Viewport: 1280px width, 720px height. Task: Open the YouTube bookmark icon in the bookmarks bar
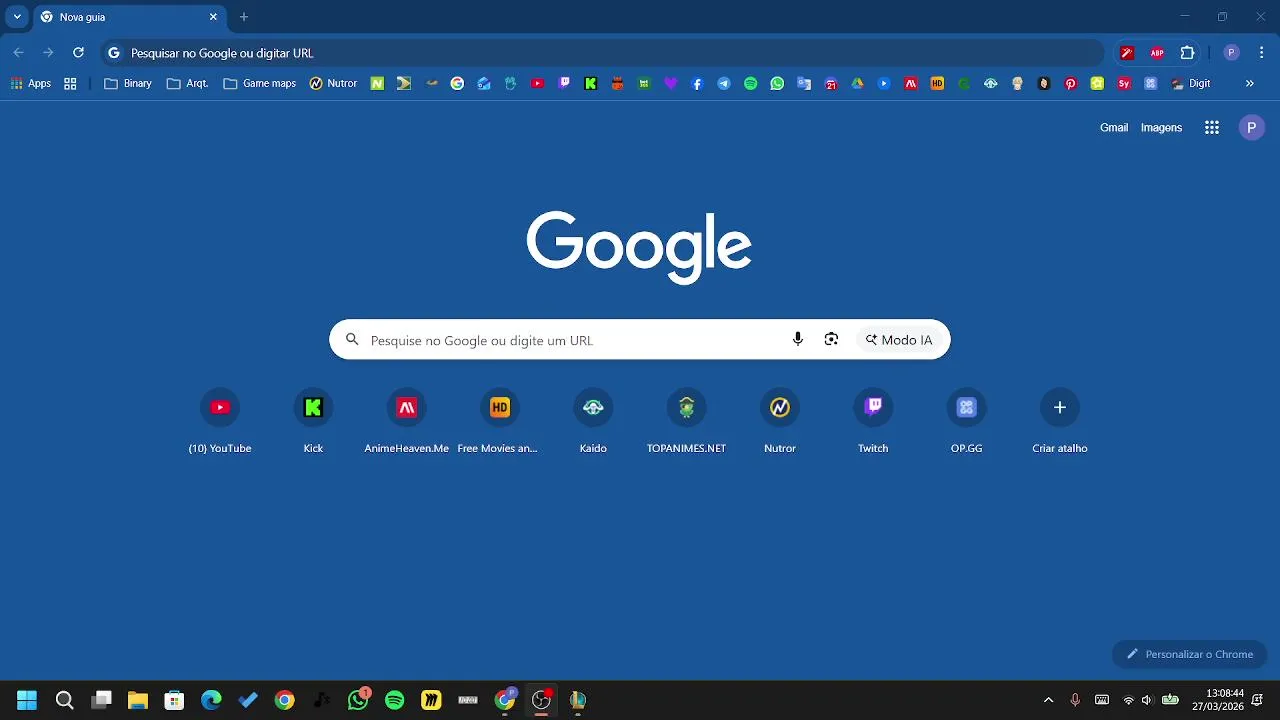[x=537, y=84]
